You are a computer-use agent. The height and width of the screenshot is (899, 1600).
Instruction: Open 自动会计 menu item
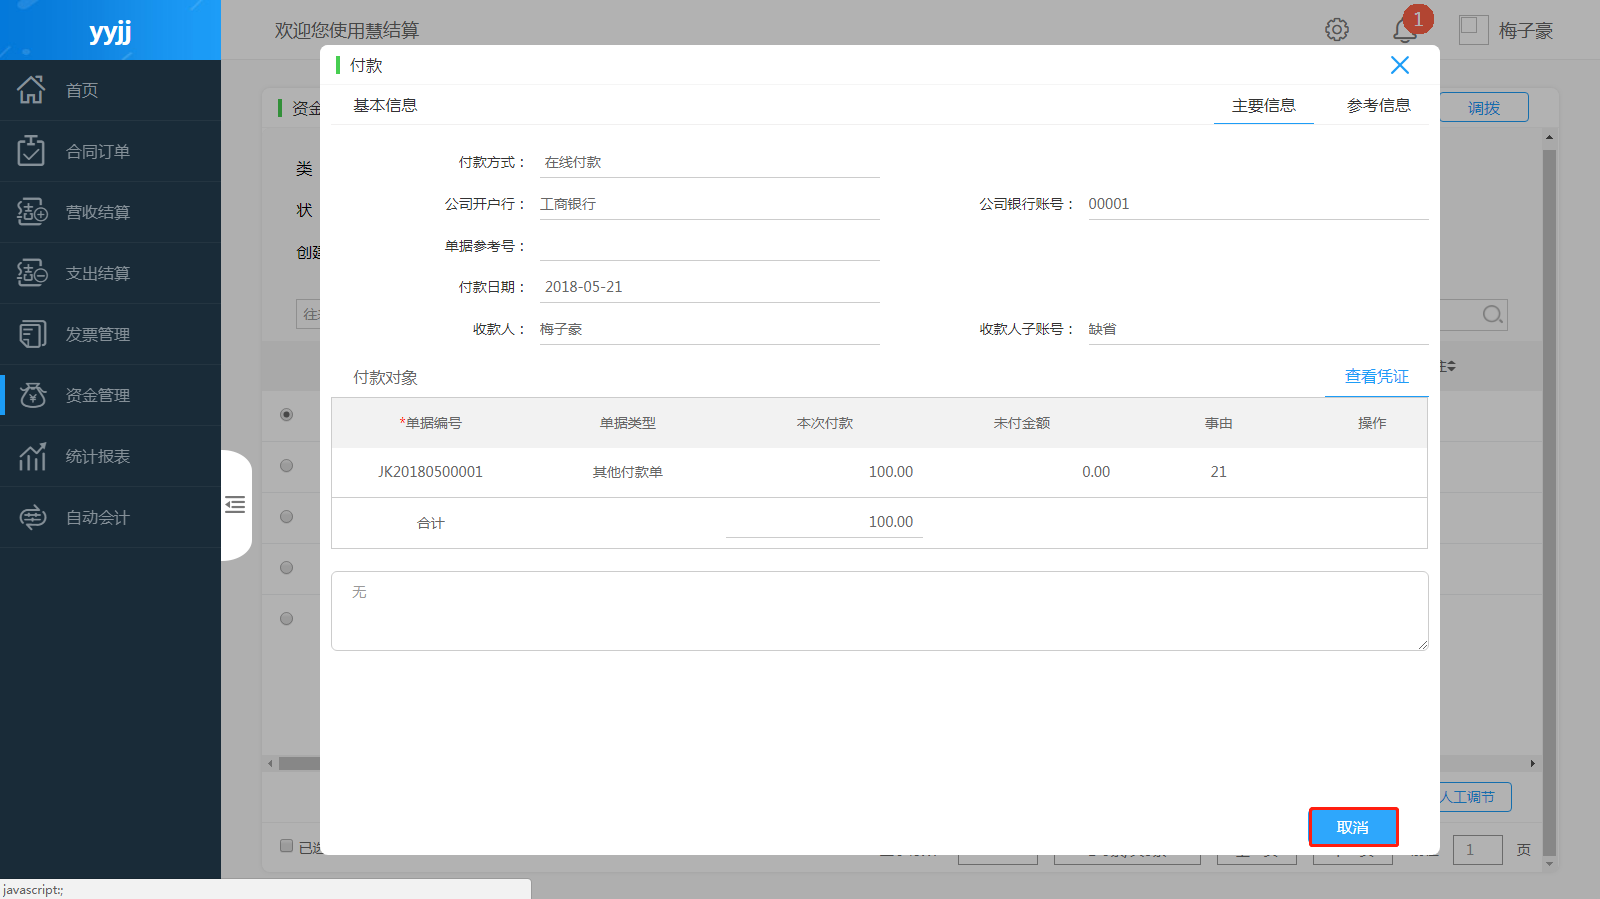point(98,518)
